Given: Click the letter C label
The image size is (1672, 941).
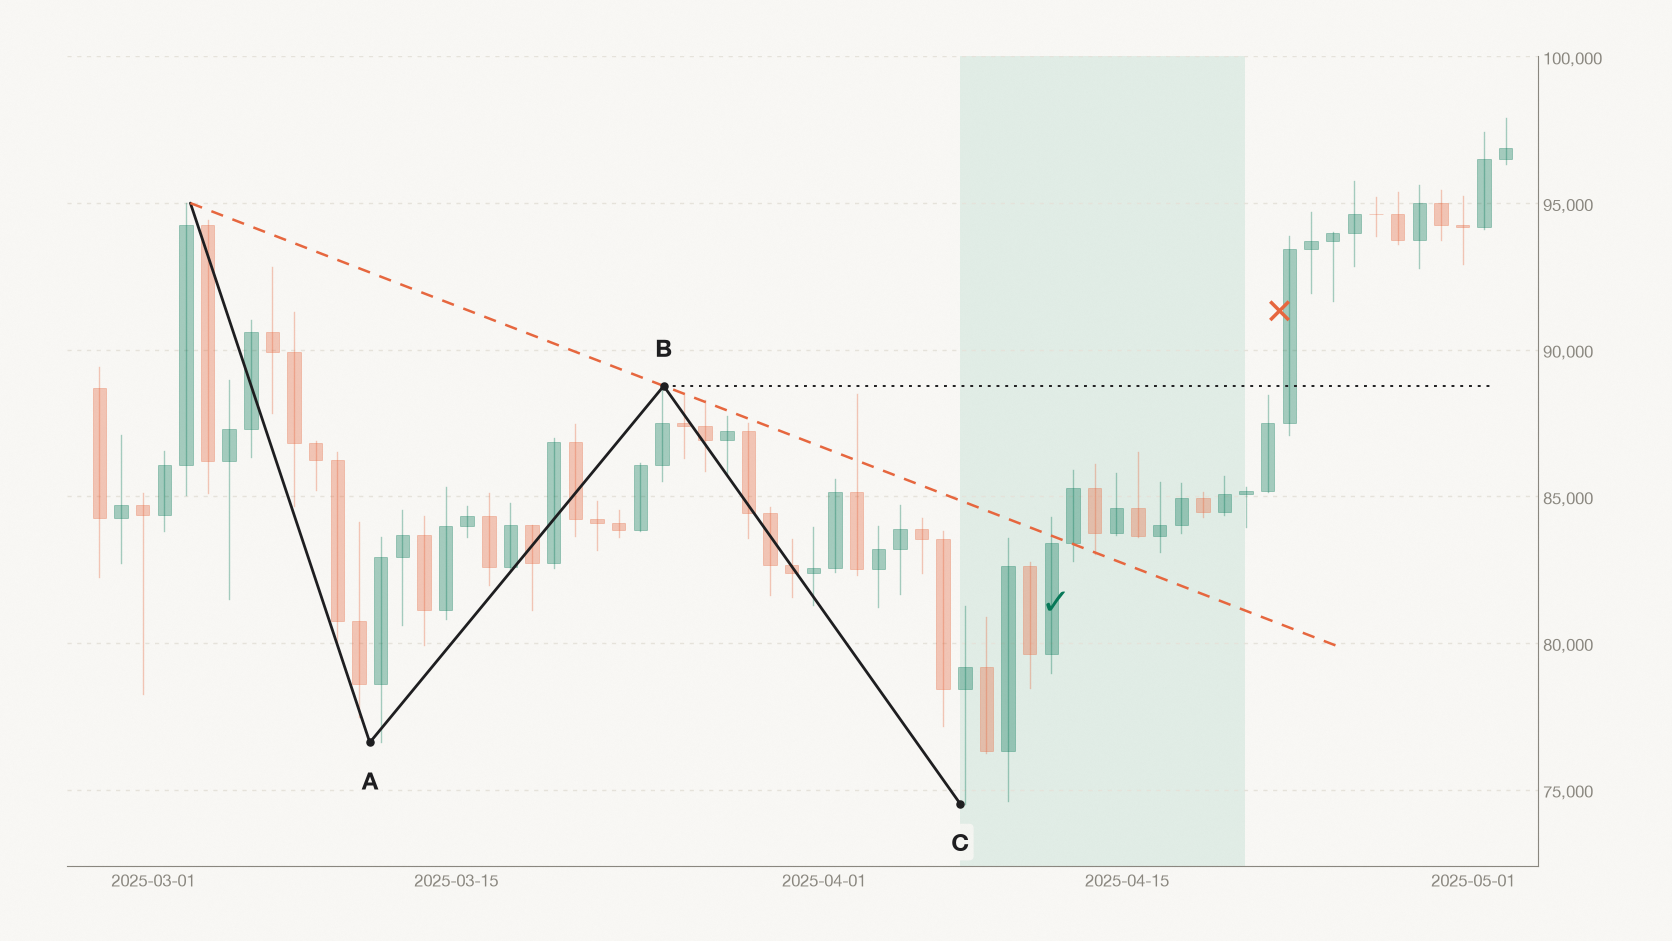Looking at the screenshot, I should click(x=960, y=843).
